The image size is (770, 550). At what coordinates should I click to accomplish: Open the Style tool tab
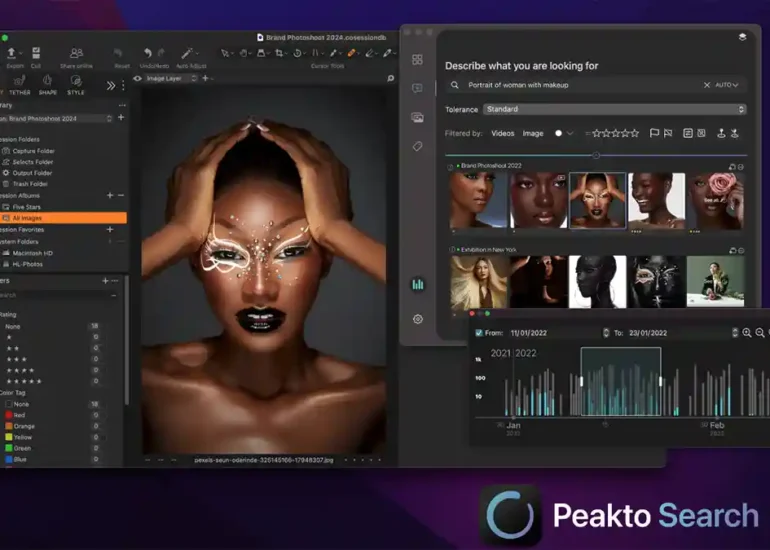coord(76,84)
